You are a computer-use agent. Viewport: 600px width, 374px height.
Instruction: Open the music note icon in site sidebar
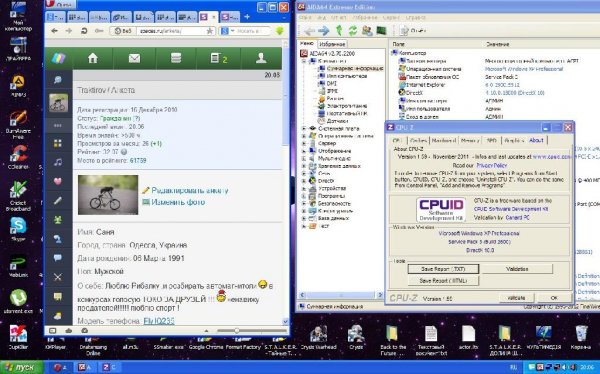58,162
